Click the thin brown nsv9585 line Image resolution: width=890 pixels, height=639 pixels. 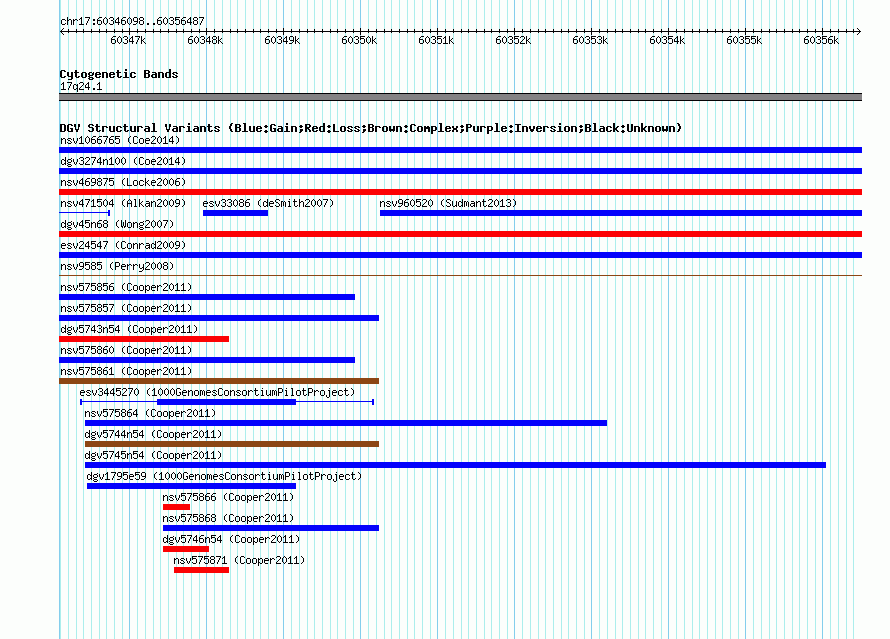click(x=460, y=276)
